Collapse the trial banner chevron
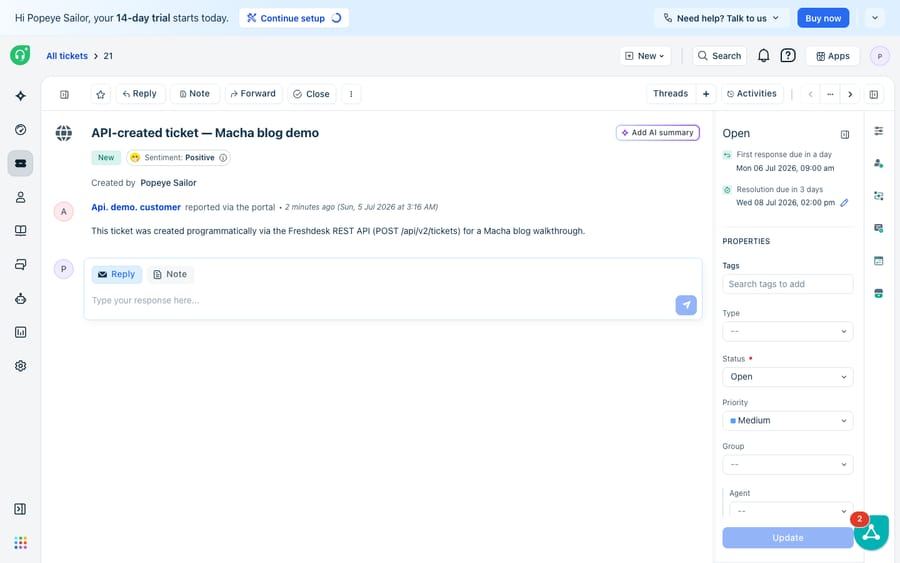 click(x=875, y=18)
